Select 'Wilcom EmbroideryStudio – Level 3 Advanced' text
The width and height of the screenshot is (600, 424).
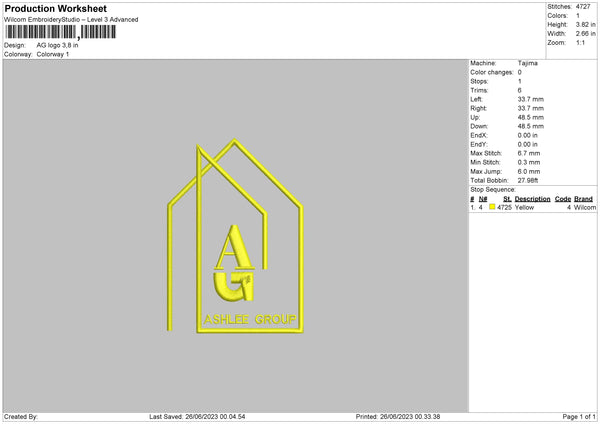[x=71, y=20]
